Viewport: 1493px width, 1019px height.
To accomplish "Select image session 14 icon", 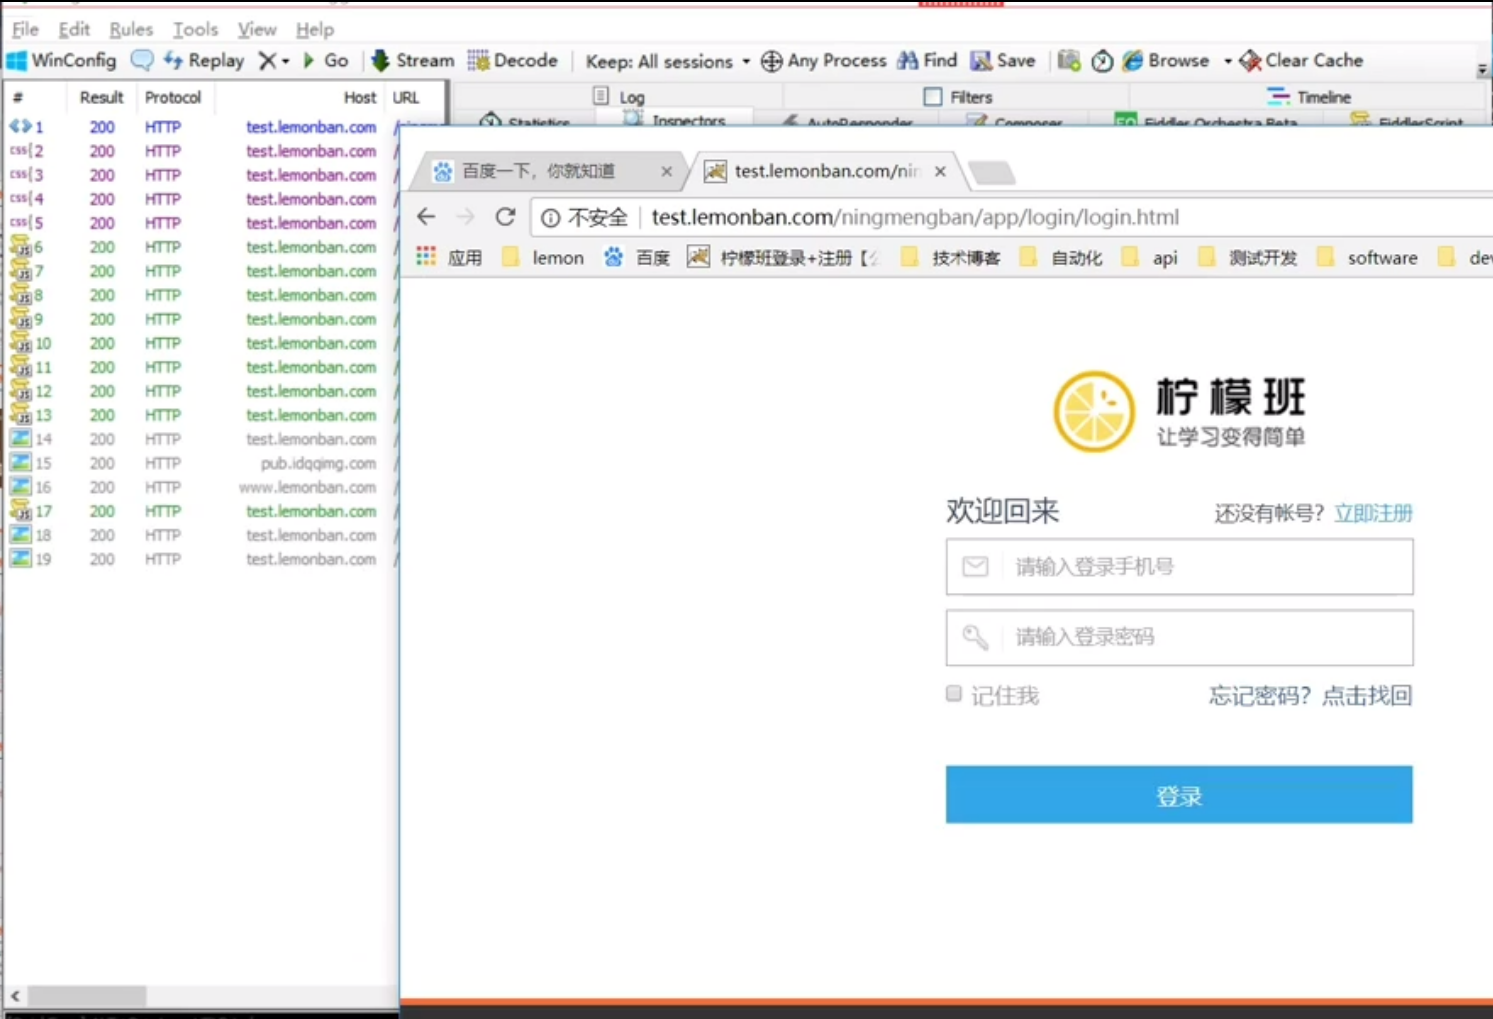I will [20, 438].
